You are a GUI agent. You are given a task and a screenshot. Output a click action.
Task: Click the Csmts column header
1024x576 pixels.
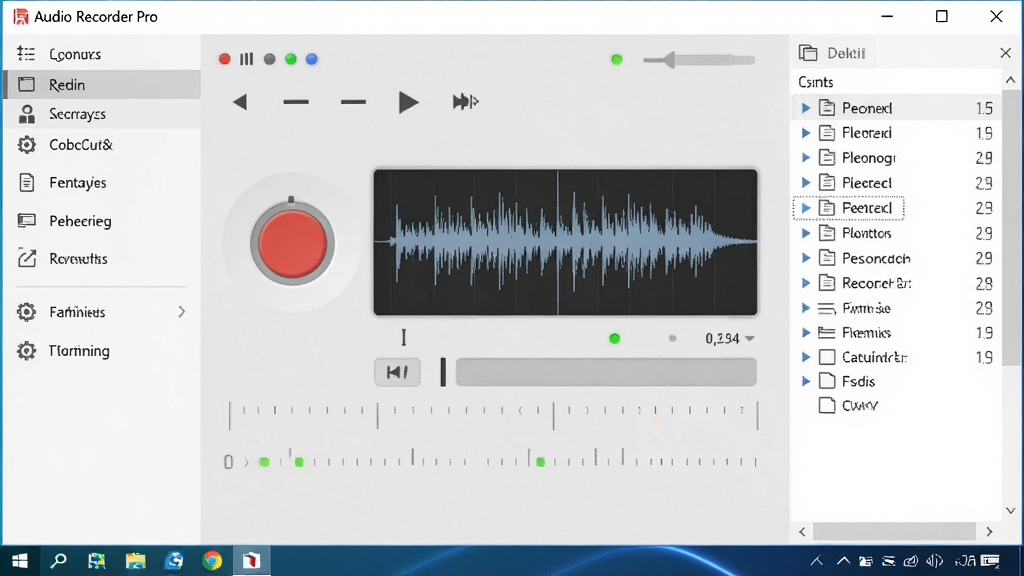coord(816,82)
